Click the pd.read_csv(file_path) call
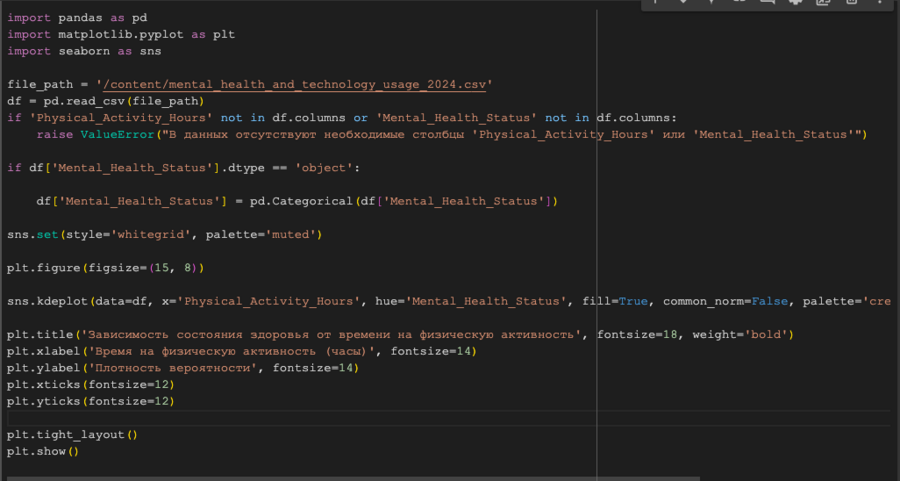900x481 pixels. [120, 101]
